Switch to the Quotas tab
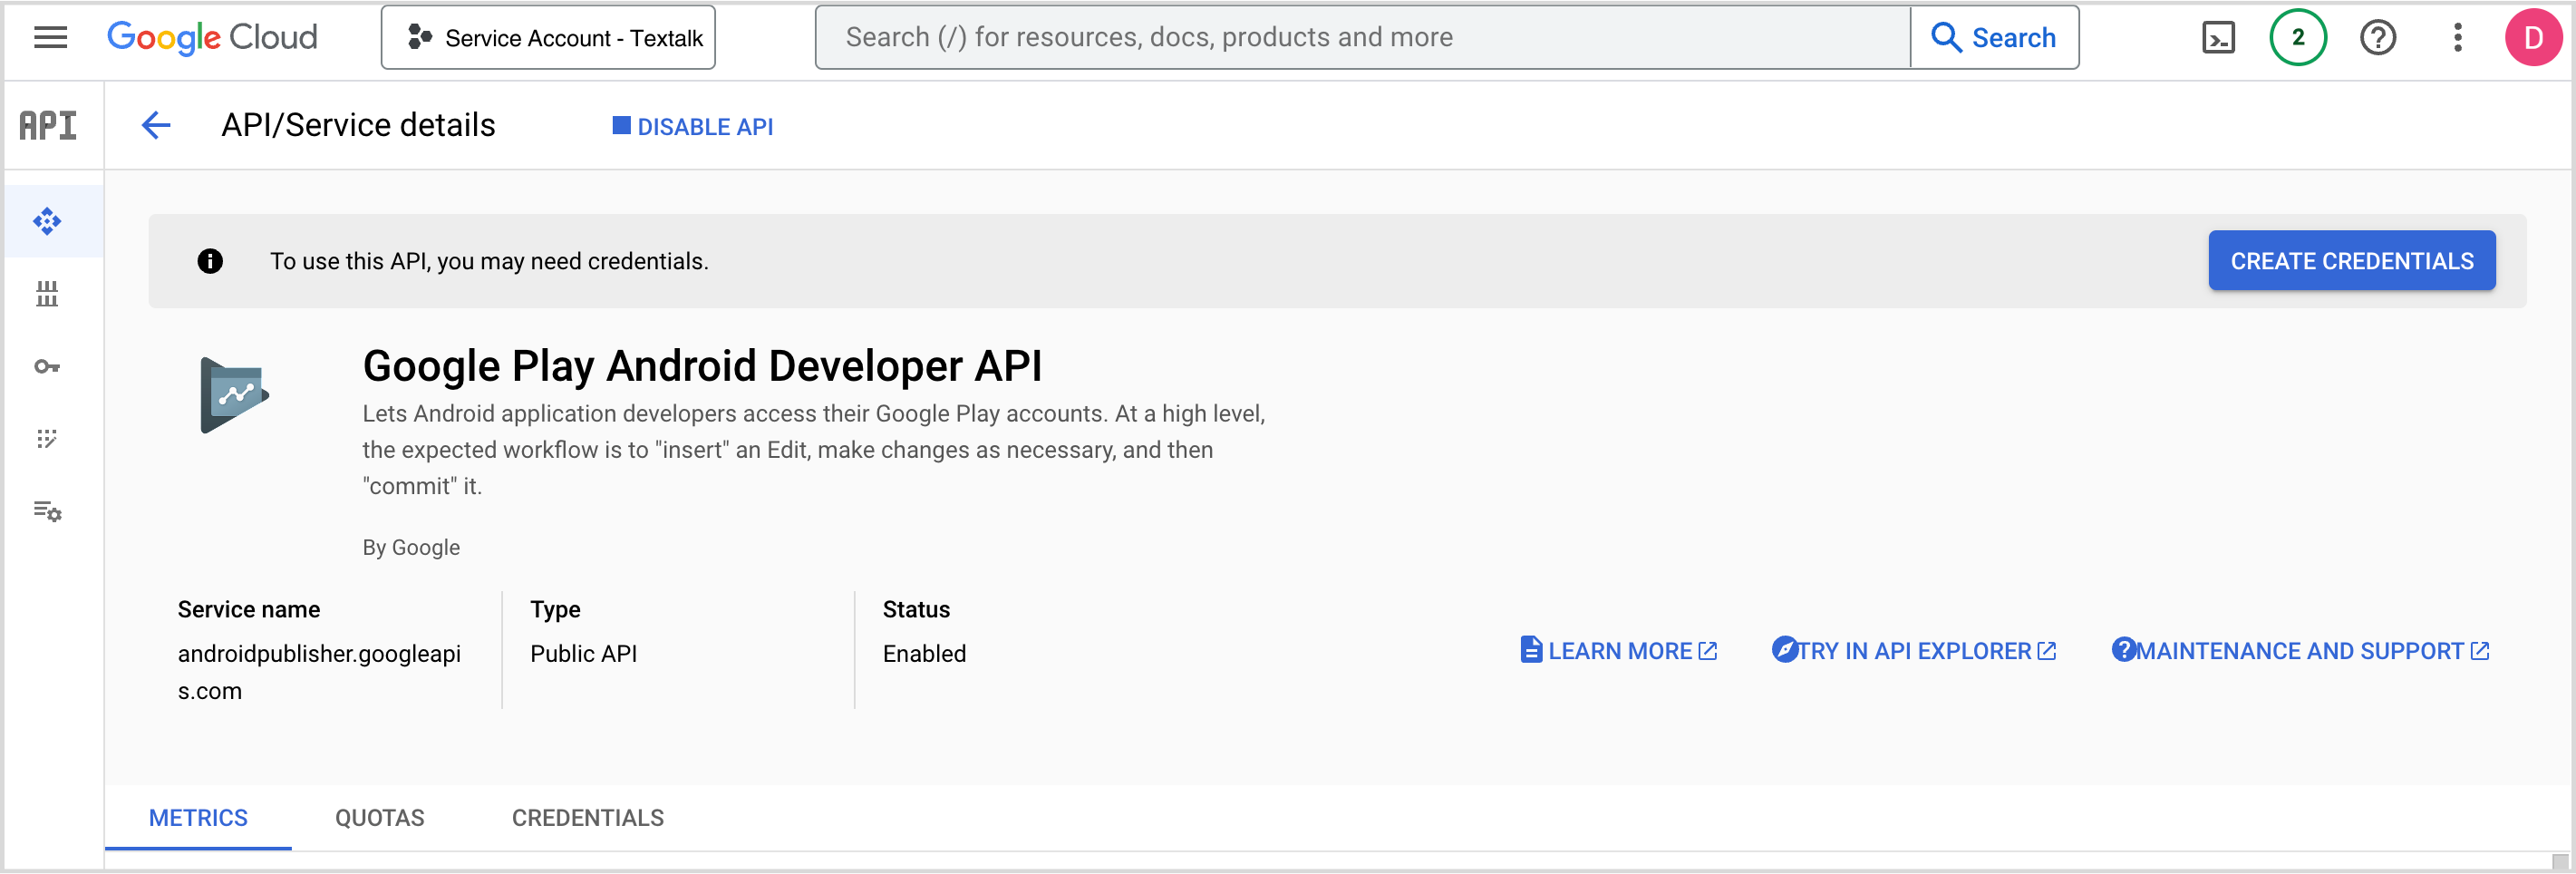2576x874 pixels. tap(379, 818)
